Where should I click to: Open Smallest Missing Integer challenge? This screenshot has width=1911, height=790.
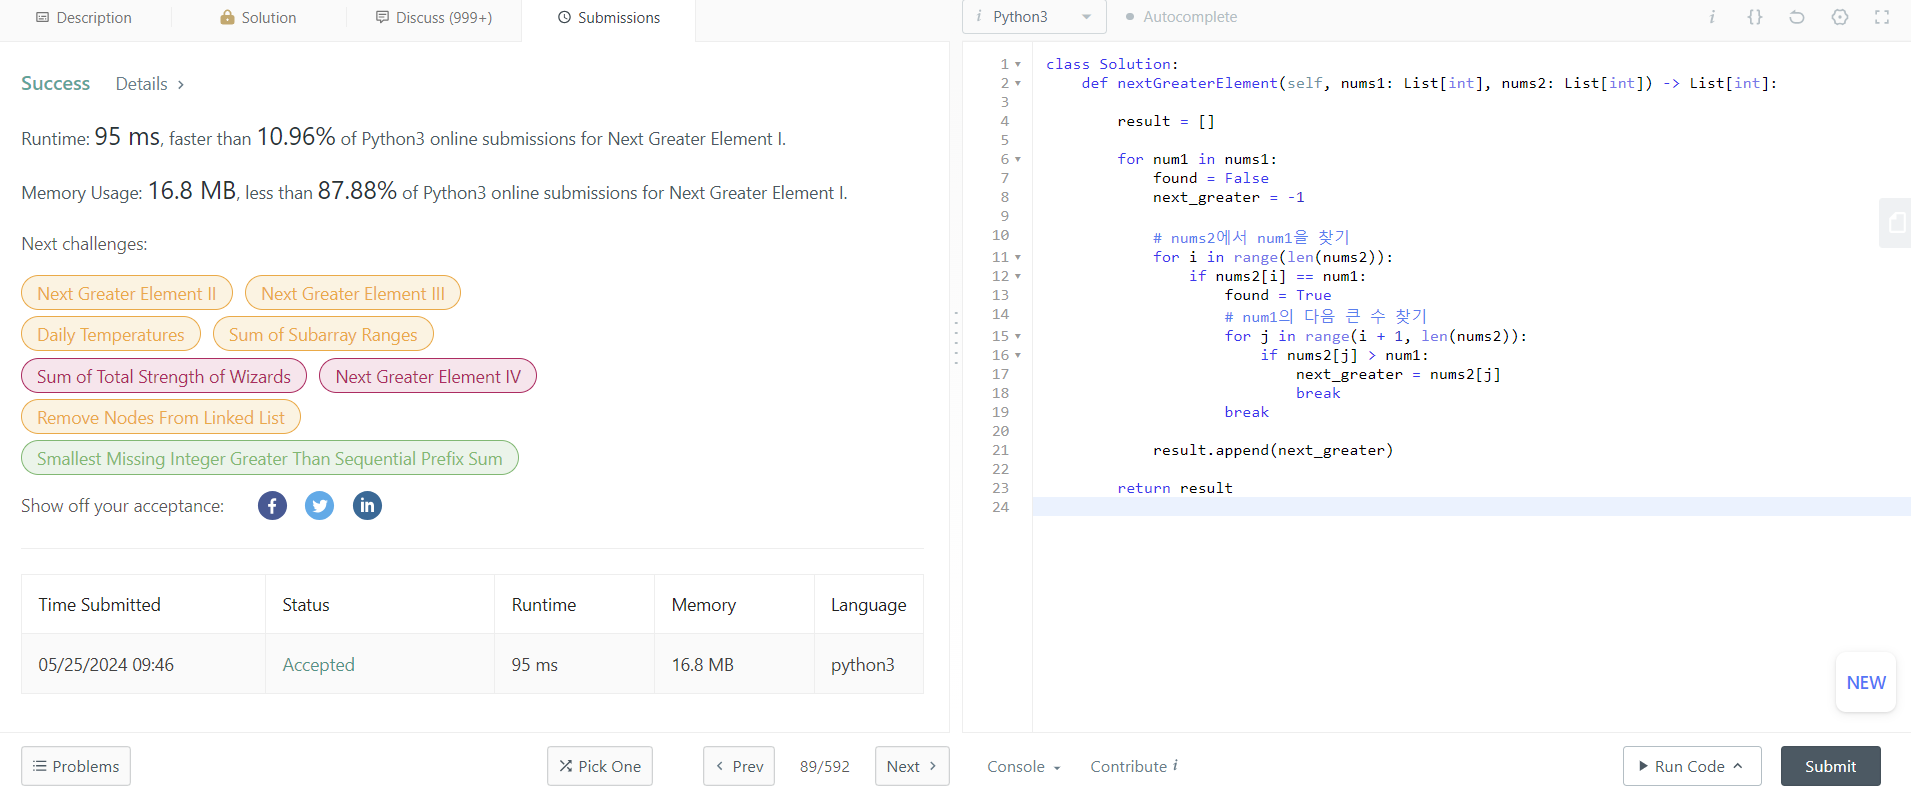click(270, 458)
